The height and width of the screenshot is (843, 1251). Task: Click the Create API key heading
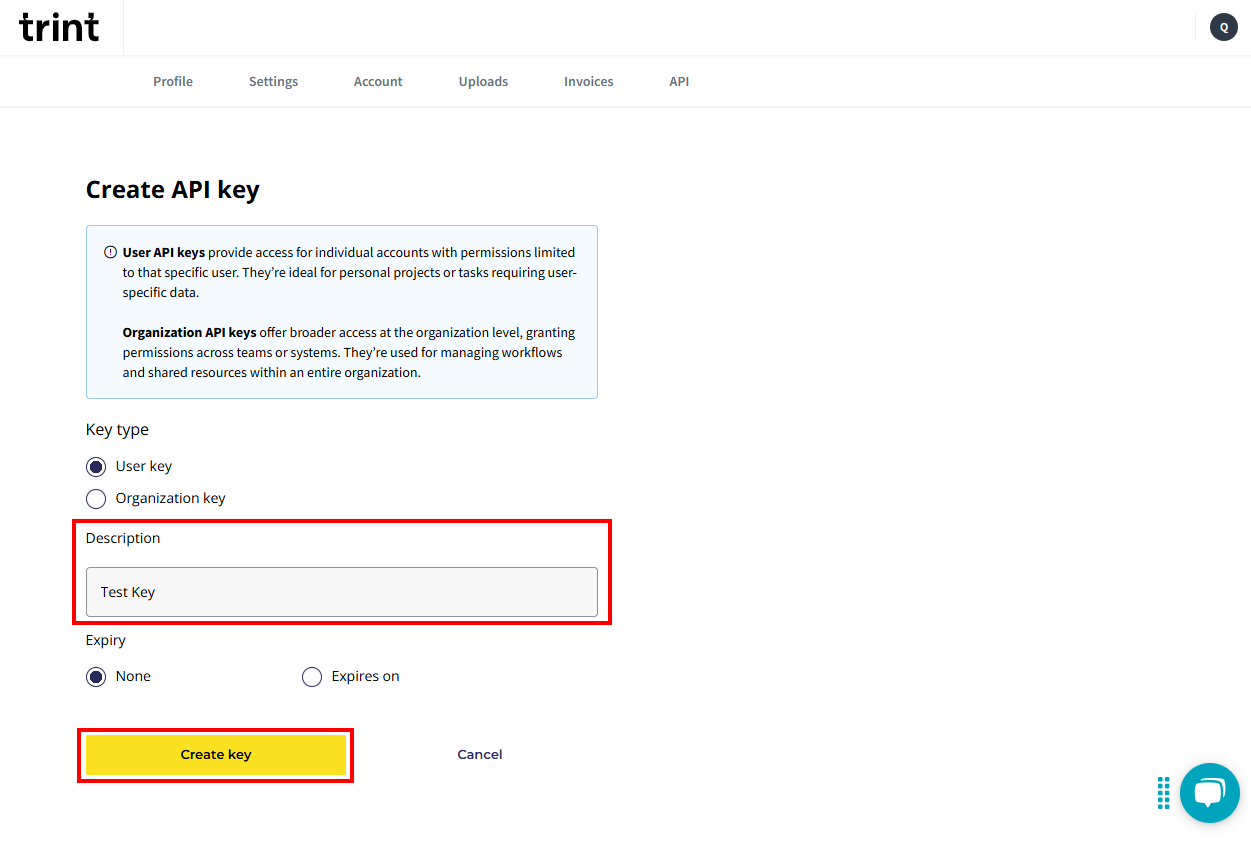[x=172, y=190]
